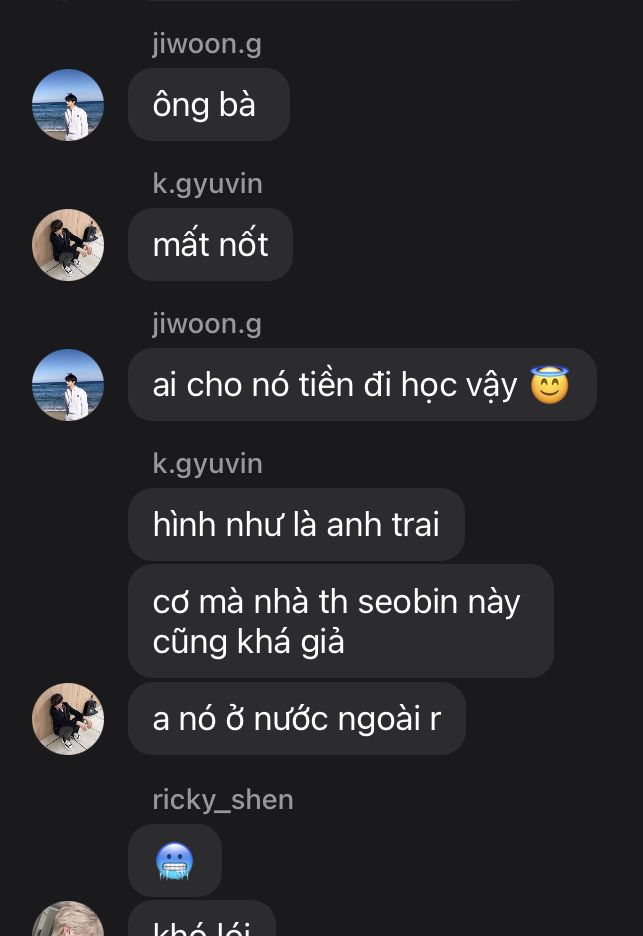Open the ricky_shen username label
This screenshot has height=936, width=643.
coord(223,800)
